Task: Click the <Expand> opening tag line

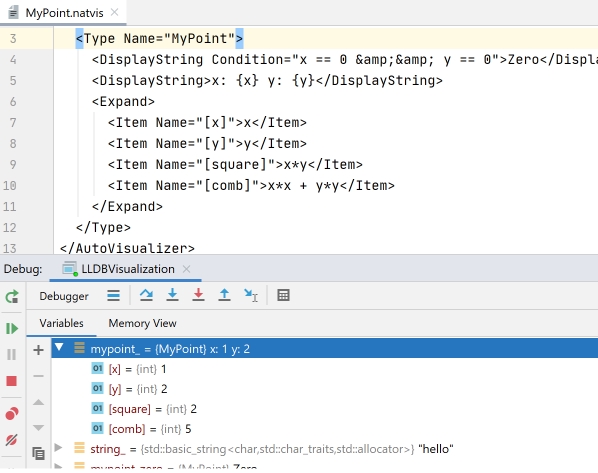Action: 123,101
